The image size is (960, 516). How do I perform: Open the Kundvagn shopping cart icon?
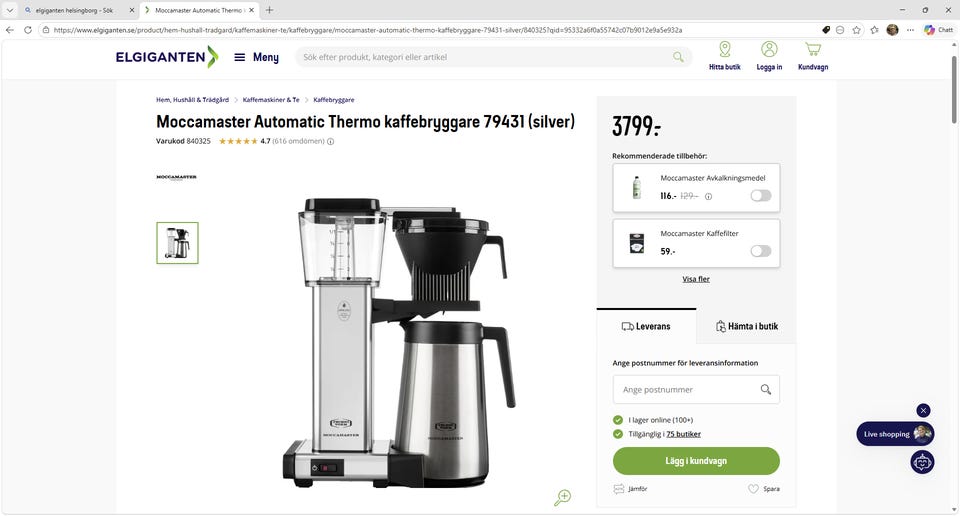[812, 50]
